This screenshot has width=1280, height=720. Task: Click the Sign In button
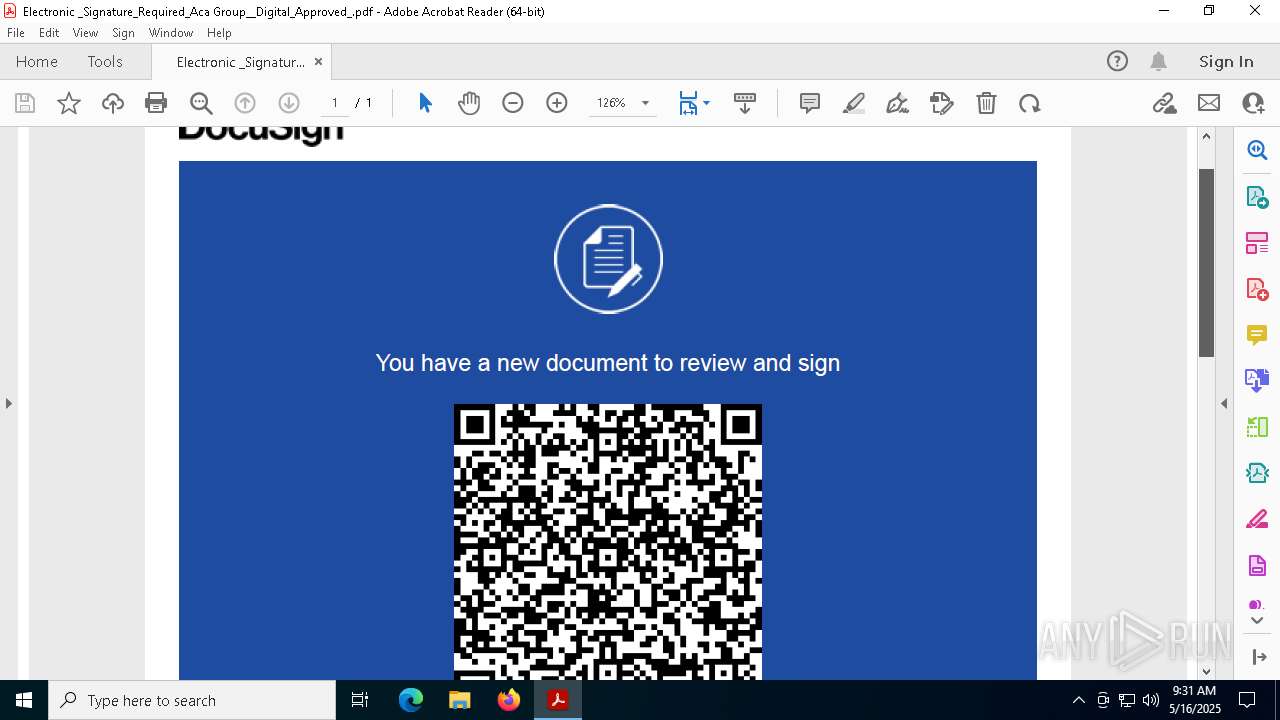click(x=1226, y=62)
